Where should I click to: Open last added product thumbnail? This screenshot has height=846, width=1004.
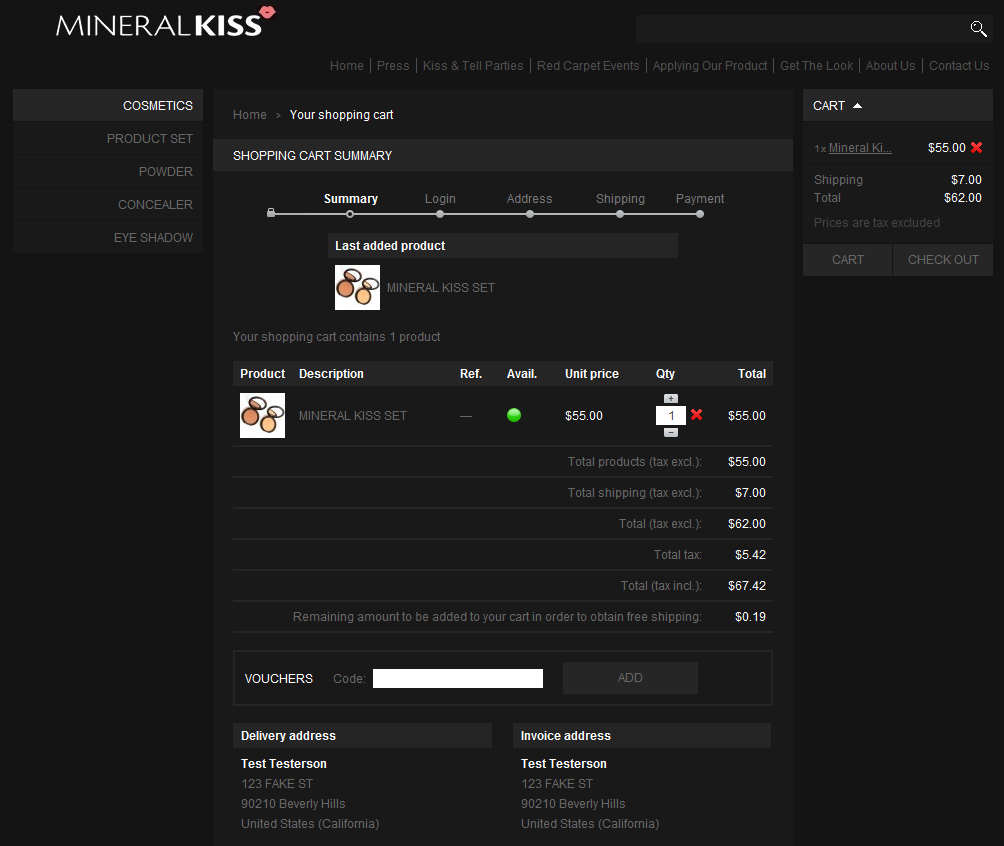(357, 288)
